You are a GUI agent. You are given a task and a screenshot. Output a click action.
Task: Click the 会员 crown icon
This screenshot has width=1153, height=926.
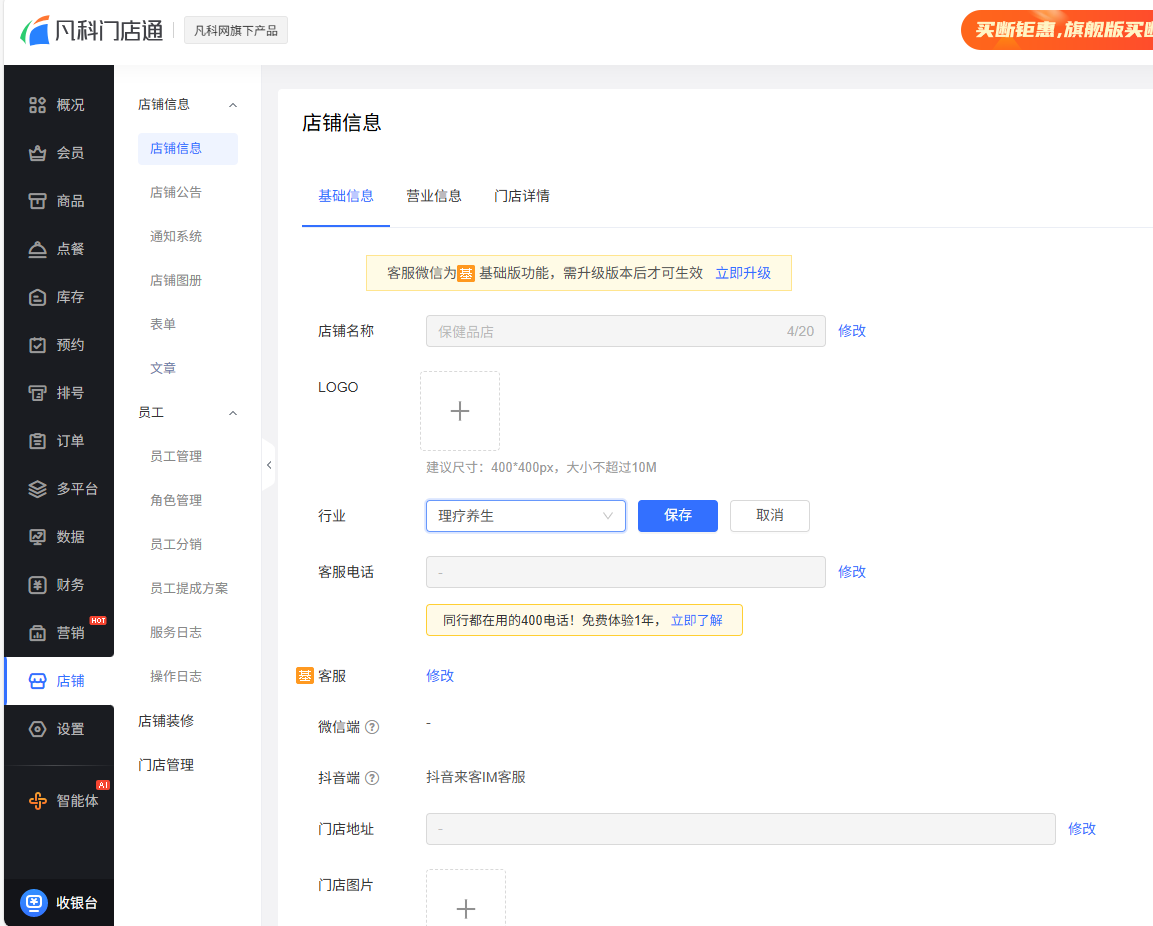37,153
